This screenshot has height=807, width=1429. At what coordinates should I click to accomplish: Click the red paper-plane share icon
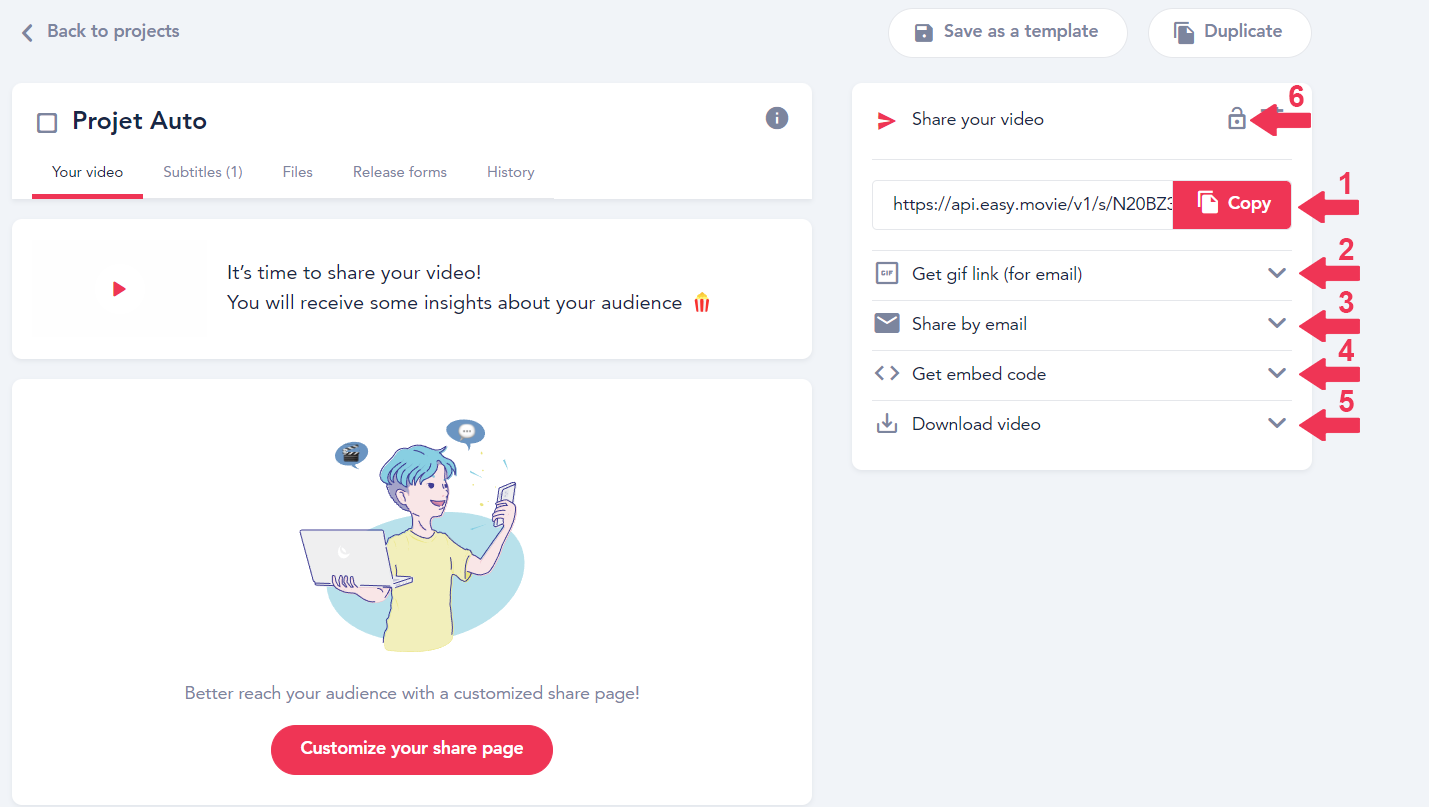pos(886,120)
